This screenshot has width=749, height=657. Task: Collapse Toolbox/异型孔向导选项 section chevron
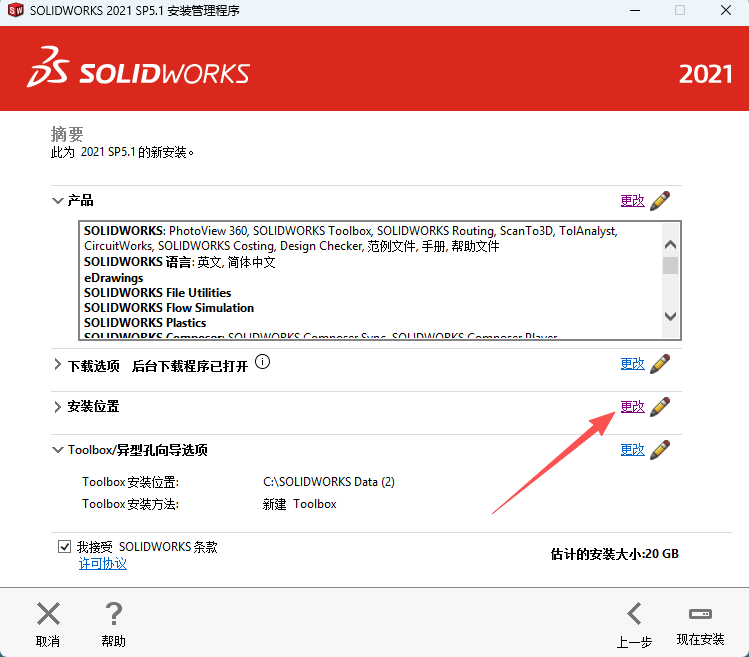(57, 450)
